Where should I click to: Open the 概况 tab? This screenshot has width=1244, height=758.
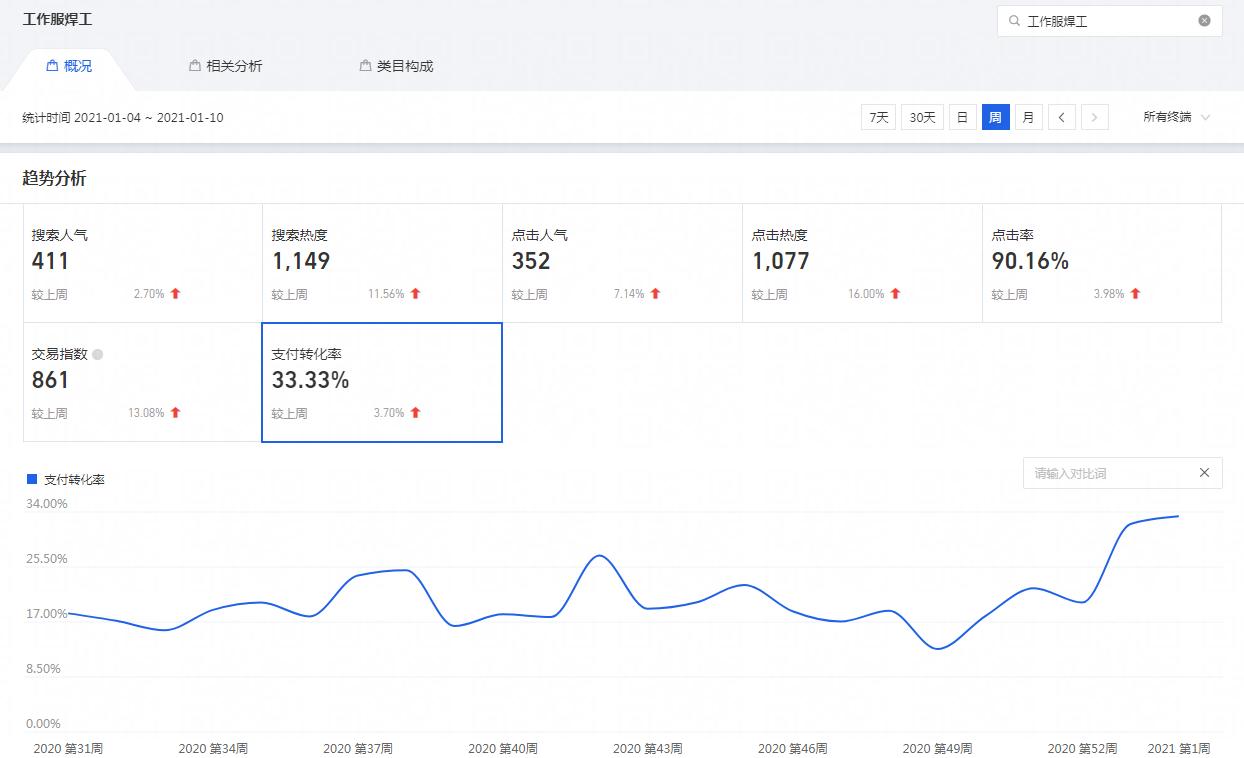pos(69,66)
